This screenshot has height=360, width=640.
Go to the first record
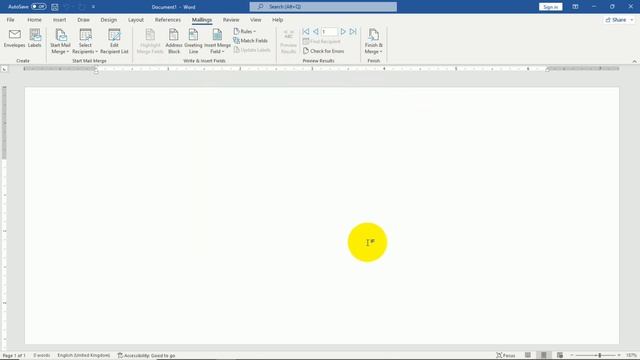(x=306, y=31)
